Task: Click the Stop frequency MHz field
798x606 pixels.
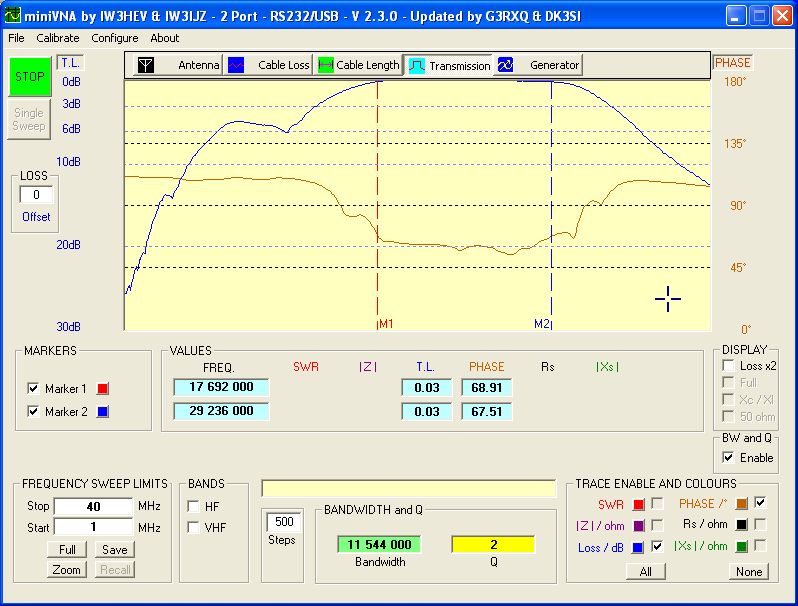Action: 92,507
